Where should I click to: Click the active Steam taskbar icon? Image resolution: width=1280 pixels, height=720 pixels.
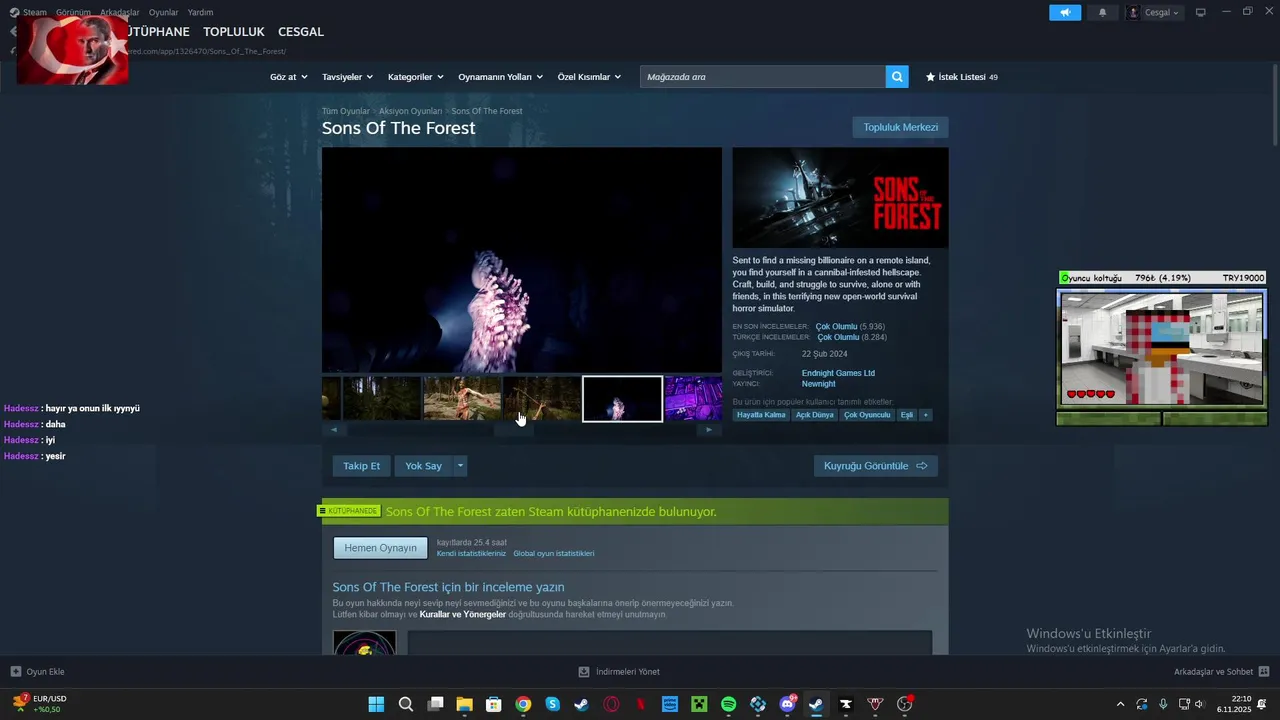tap(816, 704)
